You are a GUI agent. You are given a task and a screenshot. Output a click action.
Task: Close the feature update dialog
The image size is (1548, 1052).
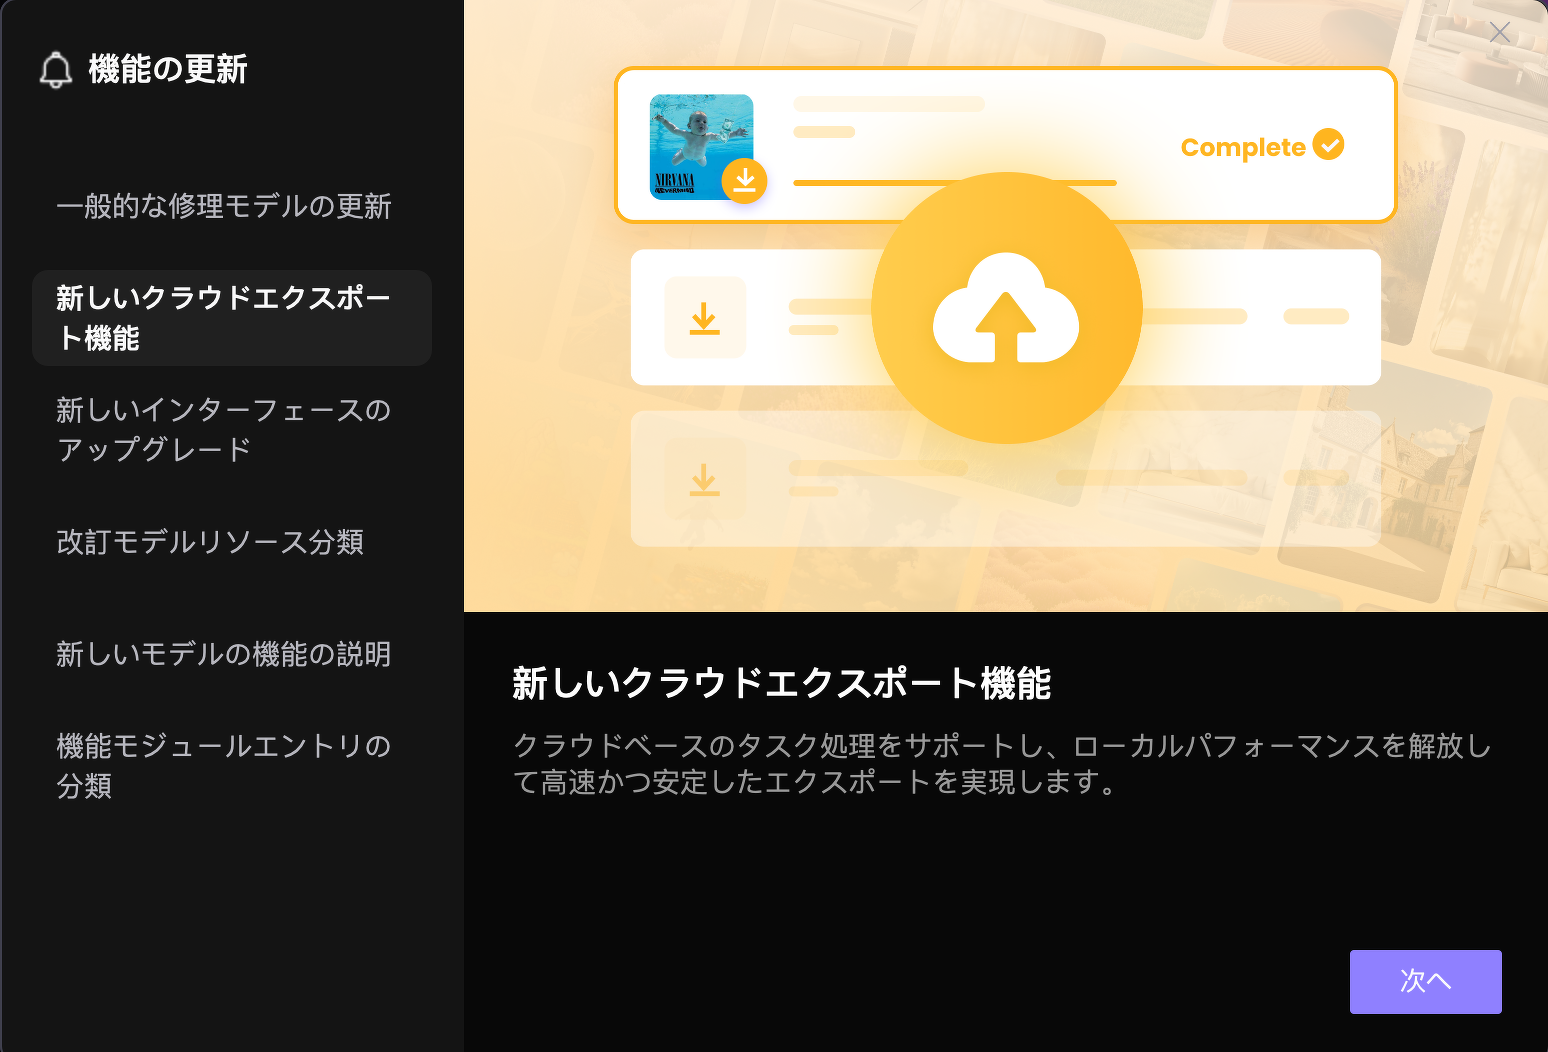tap(1499, 32)
